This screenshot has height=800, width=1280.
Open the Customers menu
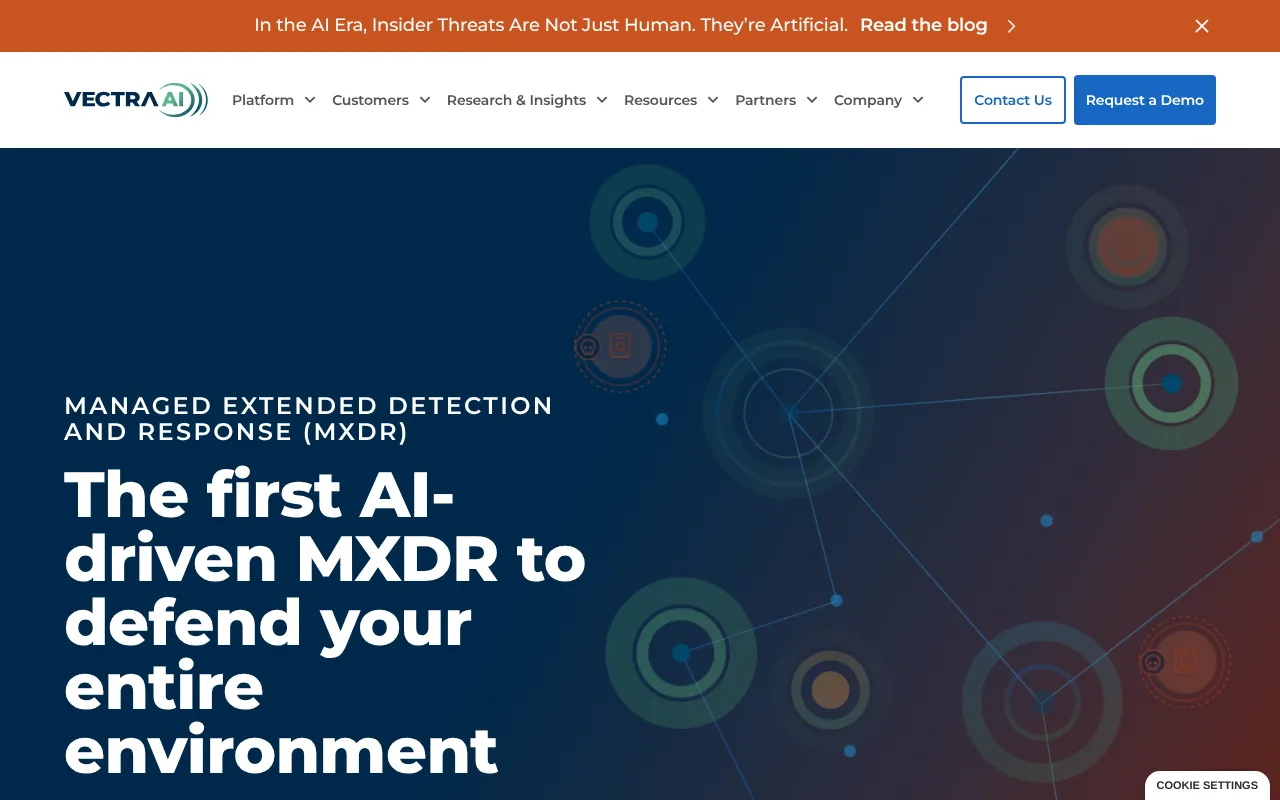[x=370, y=100]
